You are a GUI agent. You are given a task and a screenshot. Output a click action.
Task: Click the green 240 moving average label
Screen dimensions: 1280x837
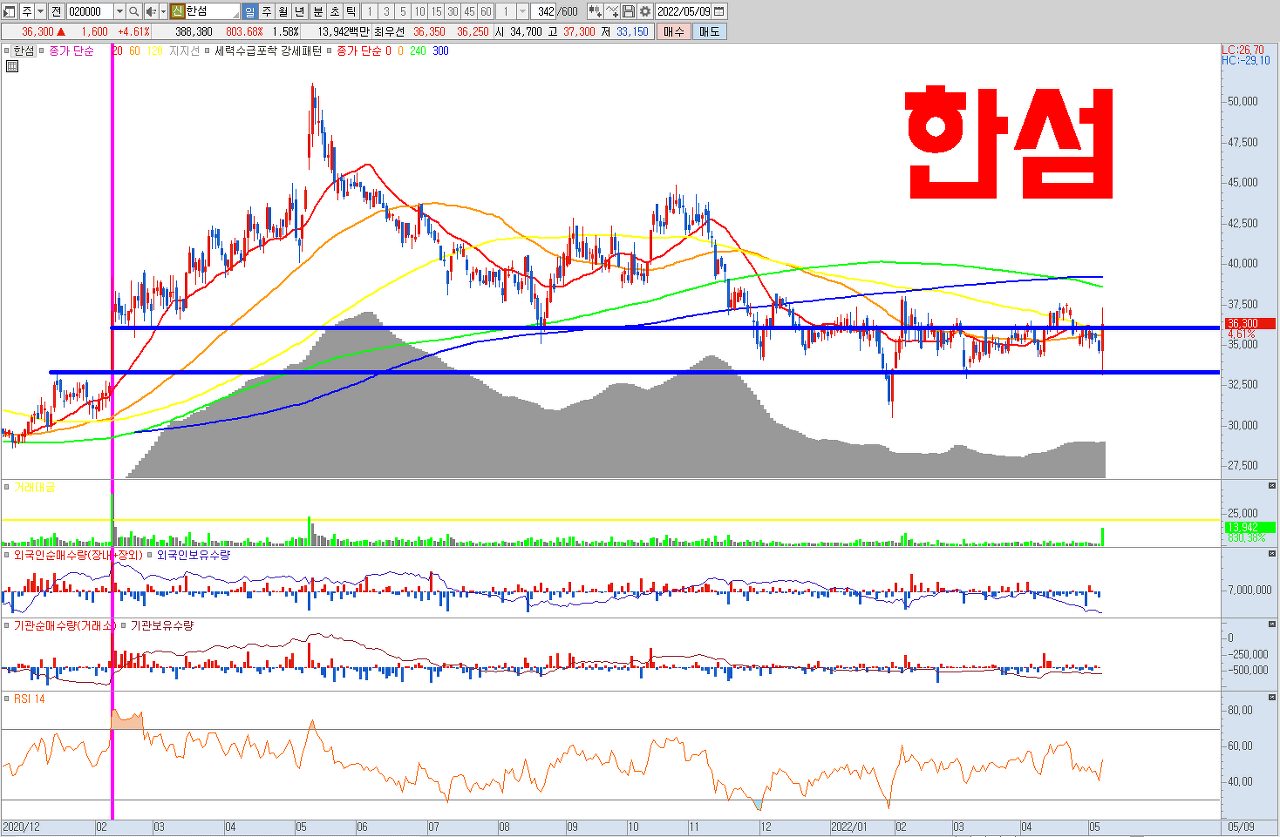418,50
